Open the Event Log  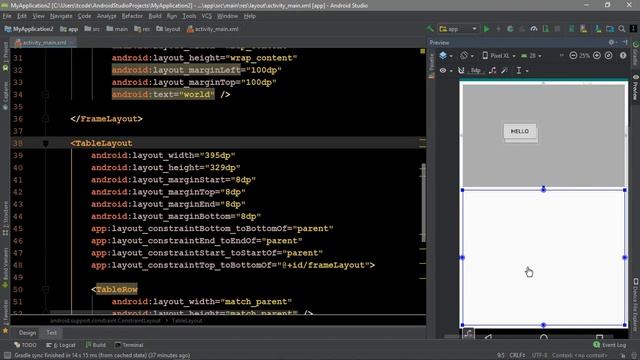pos(610,345)
